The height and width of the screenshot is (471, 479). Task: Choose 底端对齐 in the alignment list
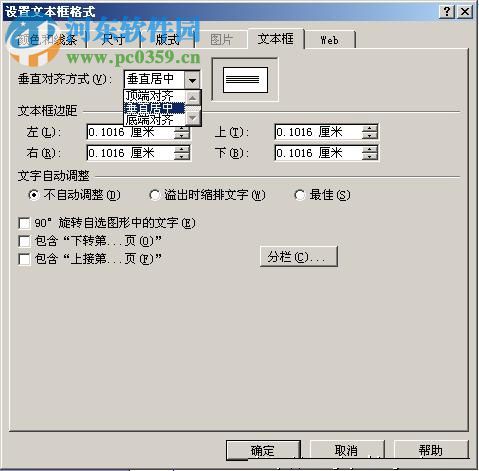[x=154, y=120]
